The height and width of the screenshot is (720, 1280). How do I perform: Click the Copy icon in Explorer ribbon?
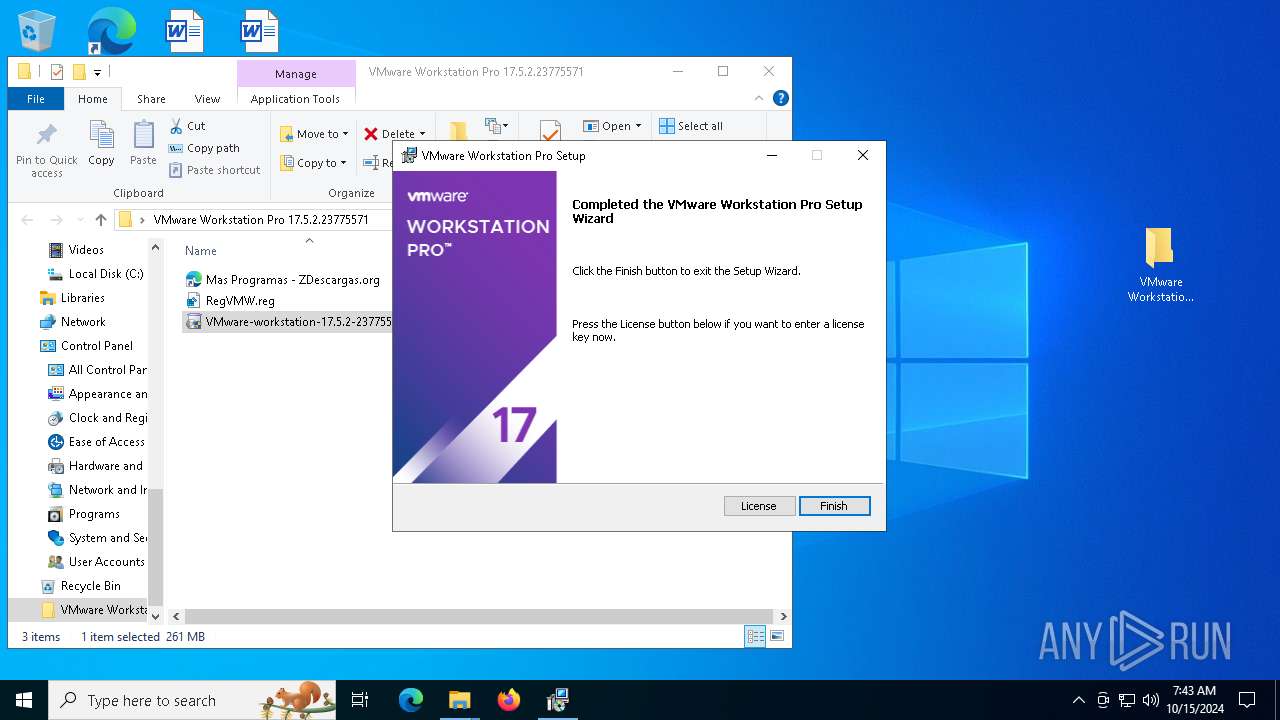pos(101,142)
